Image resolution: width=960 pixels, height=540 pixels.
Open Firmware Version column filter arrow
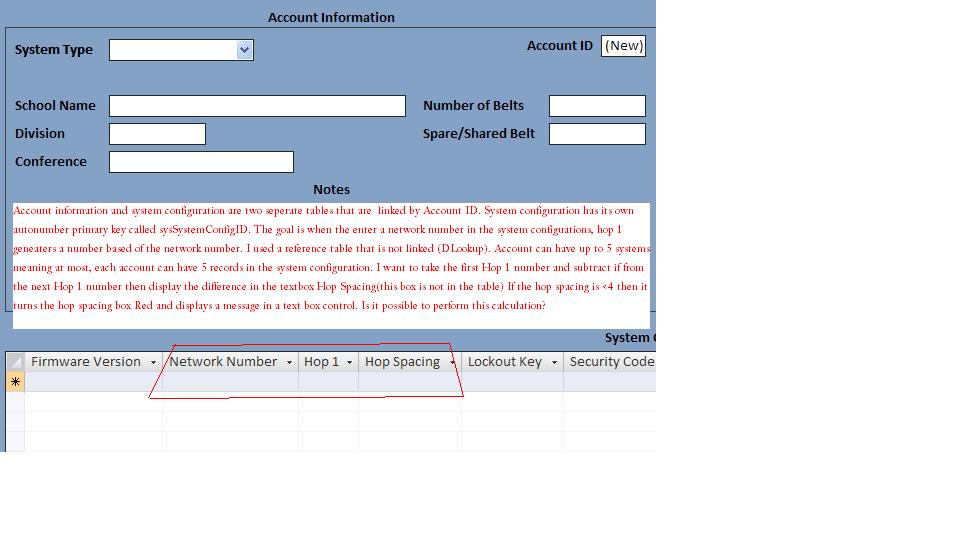153,362
